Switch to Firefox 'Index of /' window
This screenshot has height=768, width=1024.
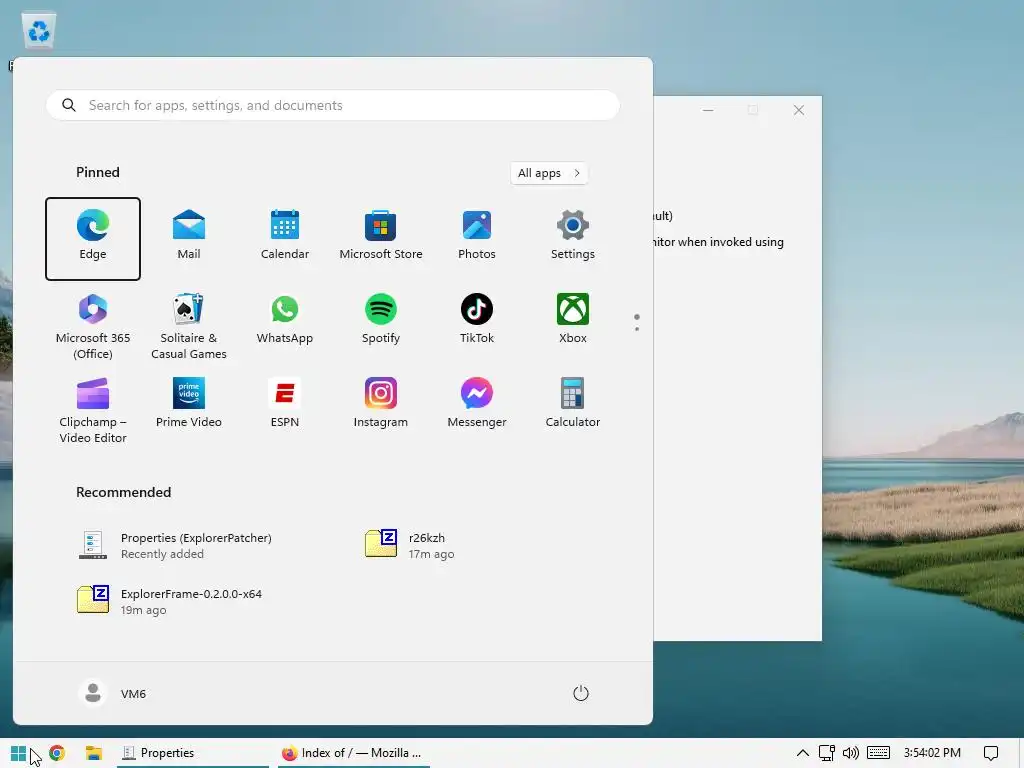click(353, 754)
